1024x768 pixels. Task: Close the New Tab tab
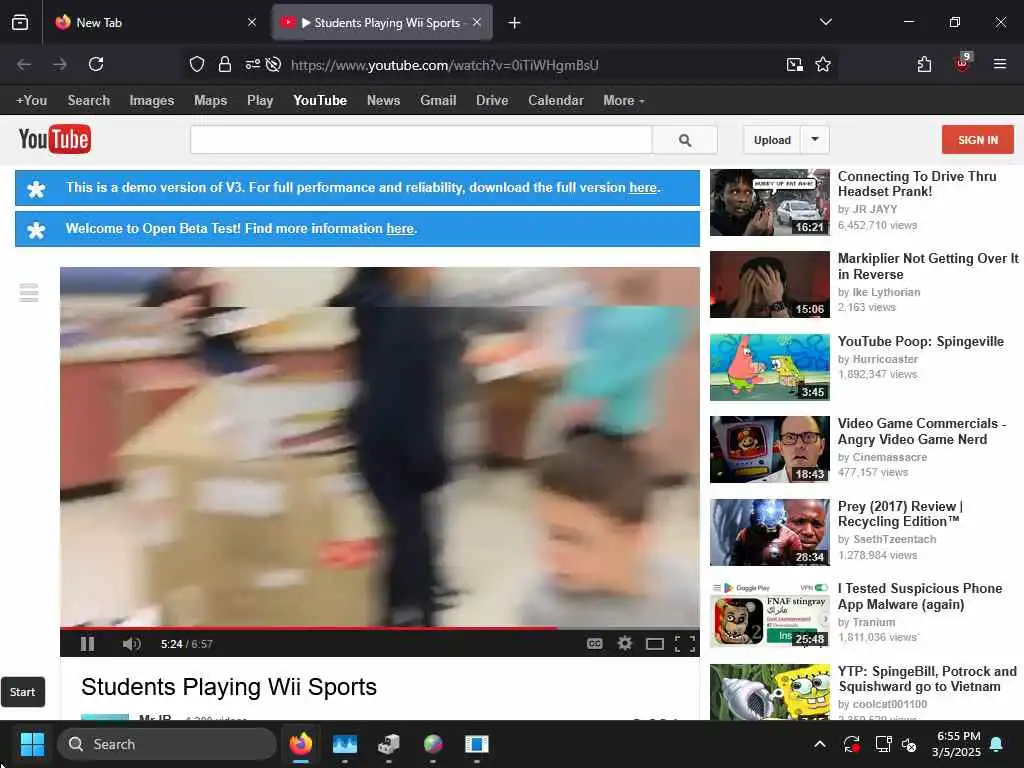pos(252,22)
